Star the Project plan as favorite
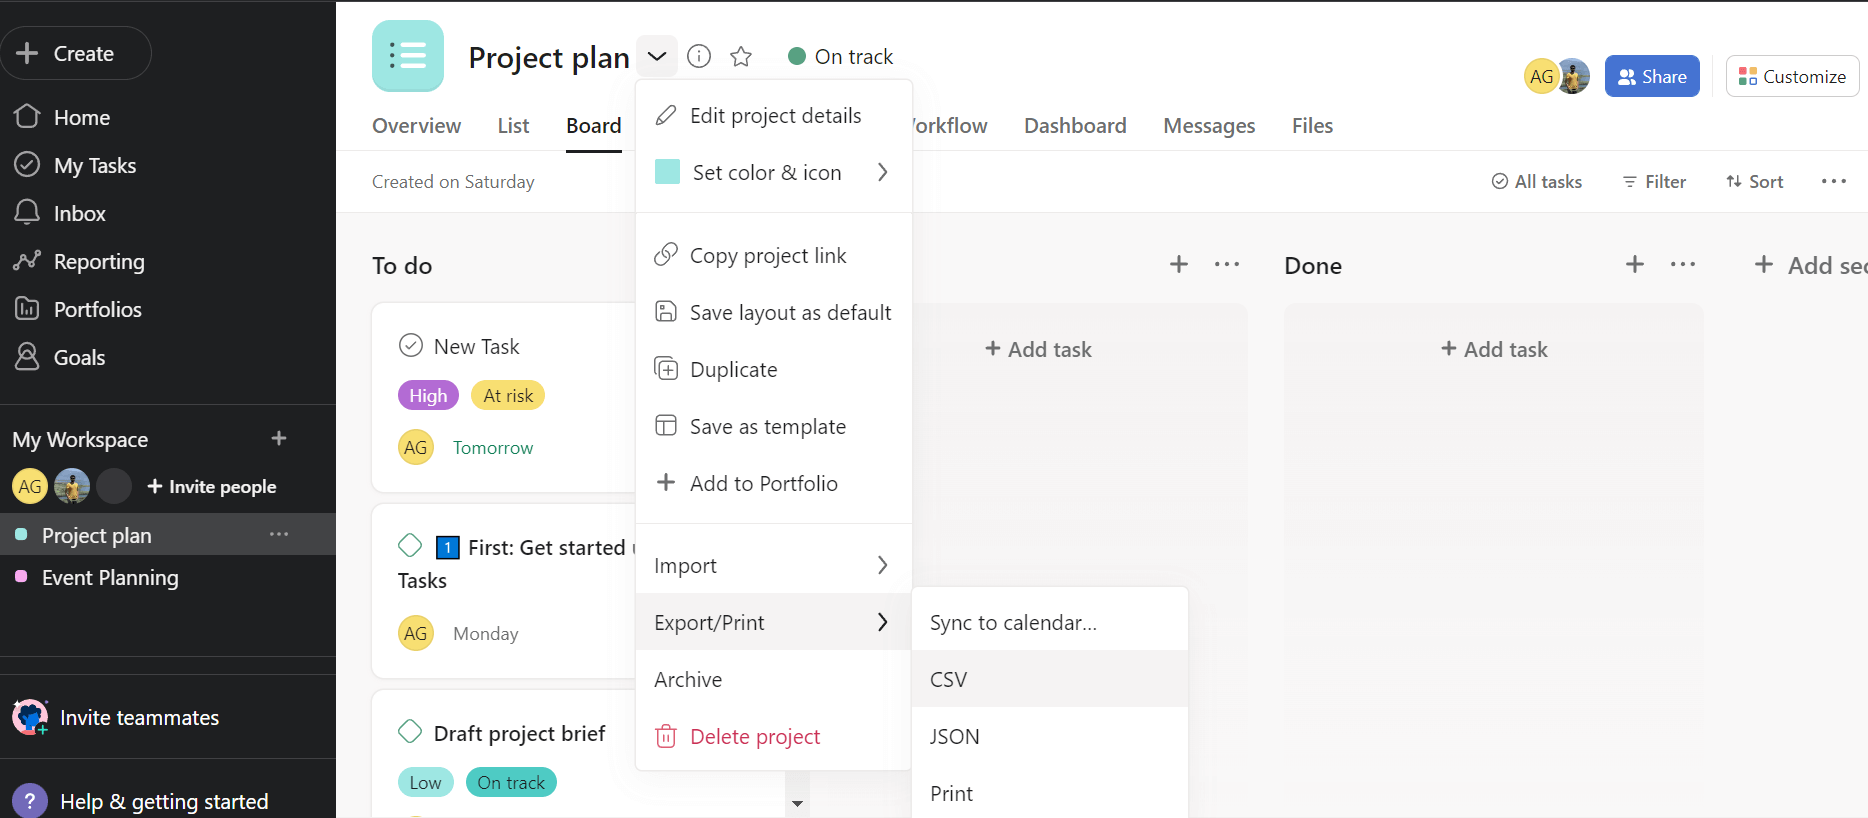The image size is (1868, 818). (x=741, y=56)
